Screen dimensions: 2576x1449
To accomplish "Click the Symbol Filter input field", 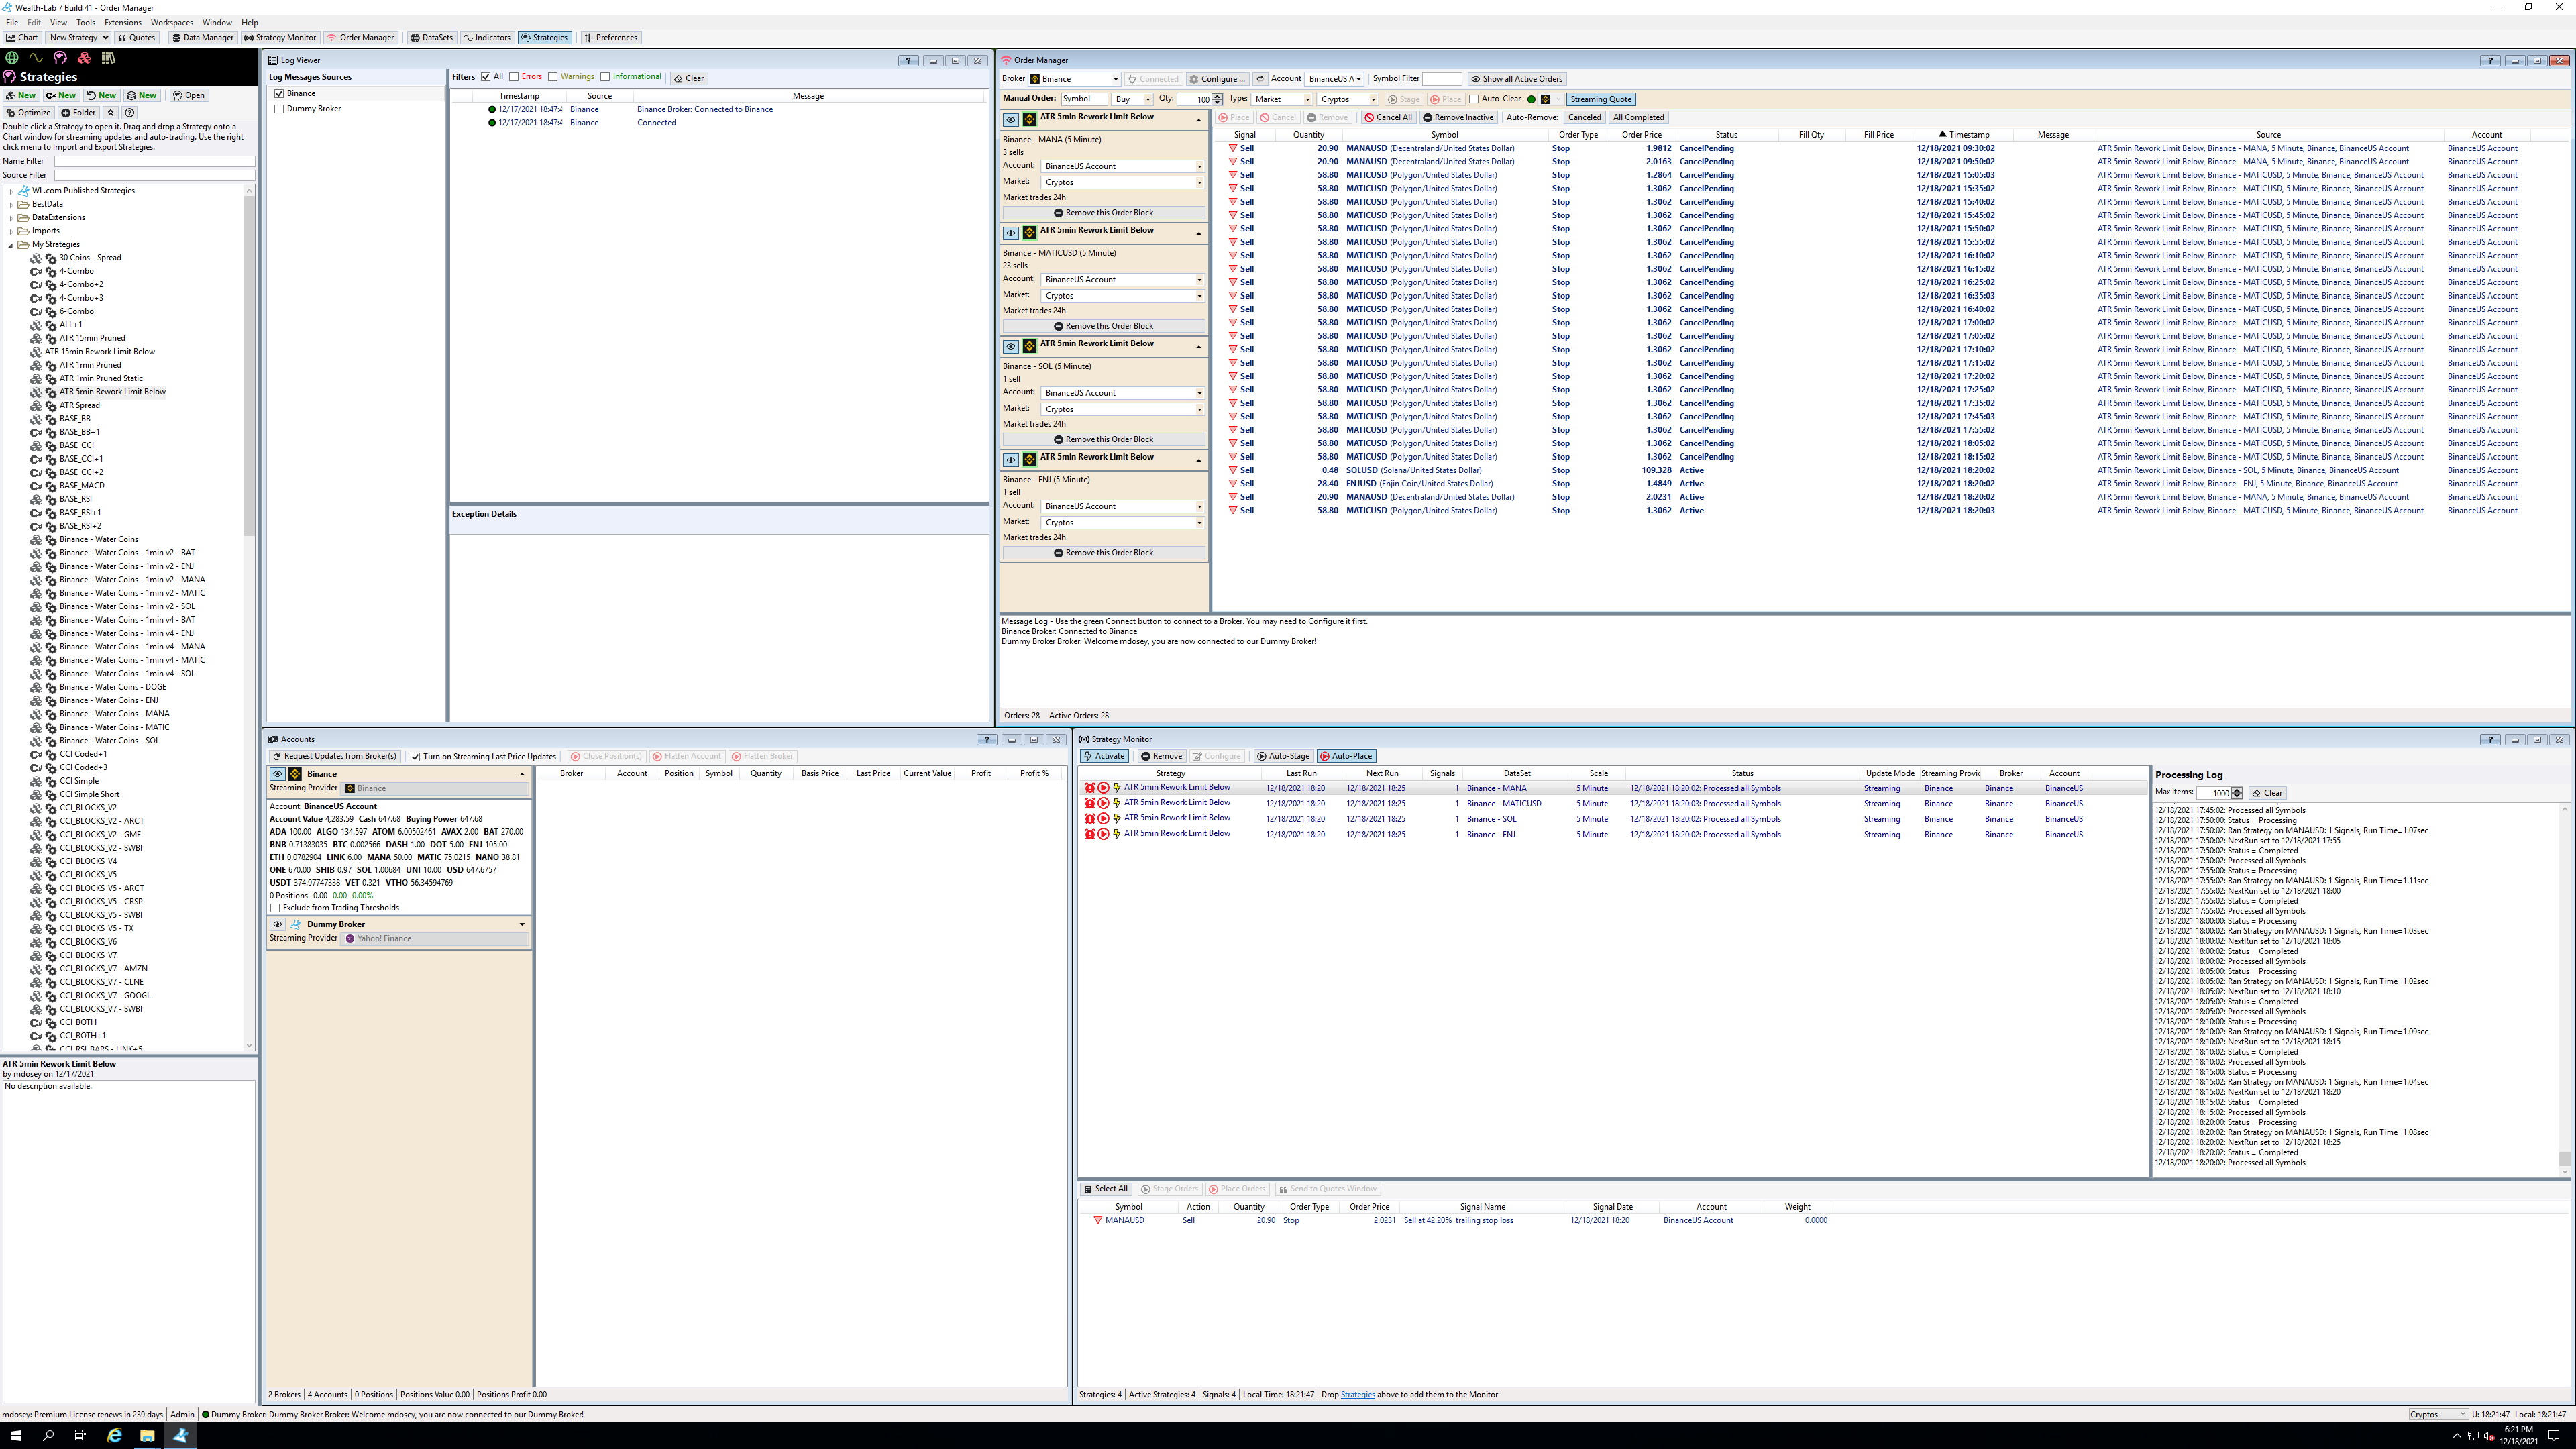I will [x=1441, y=79].
